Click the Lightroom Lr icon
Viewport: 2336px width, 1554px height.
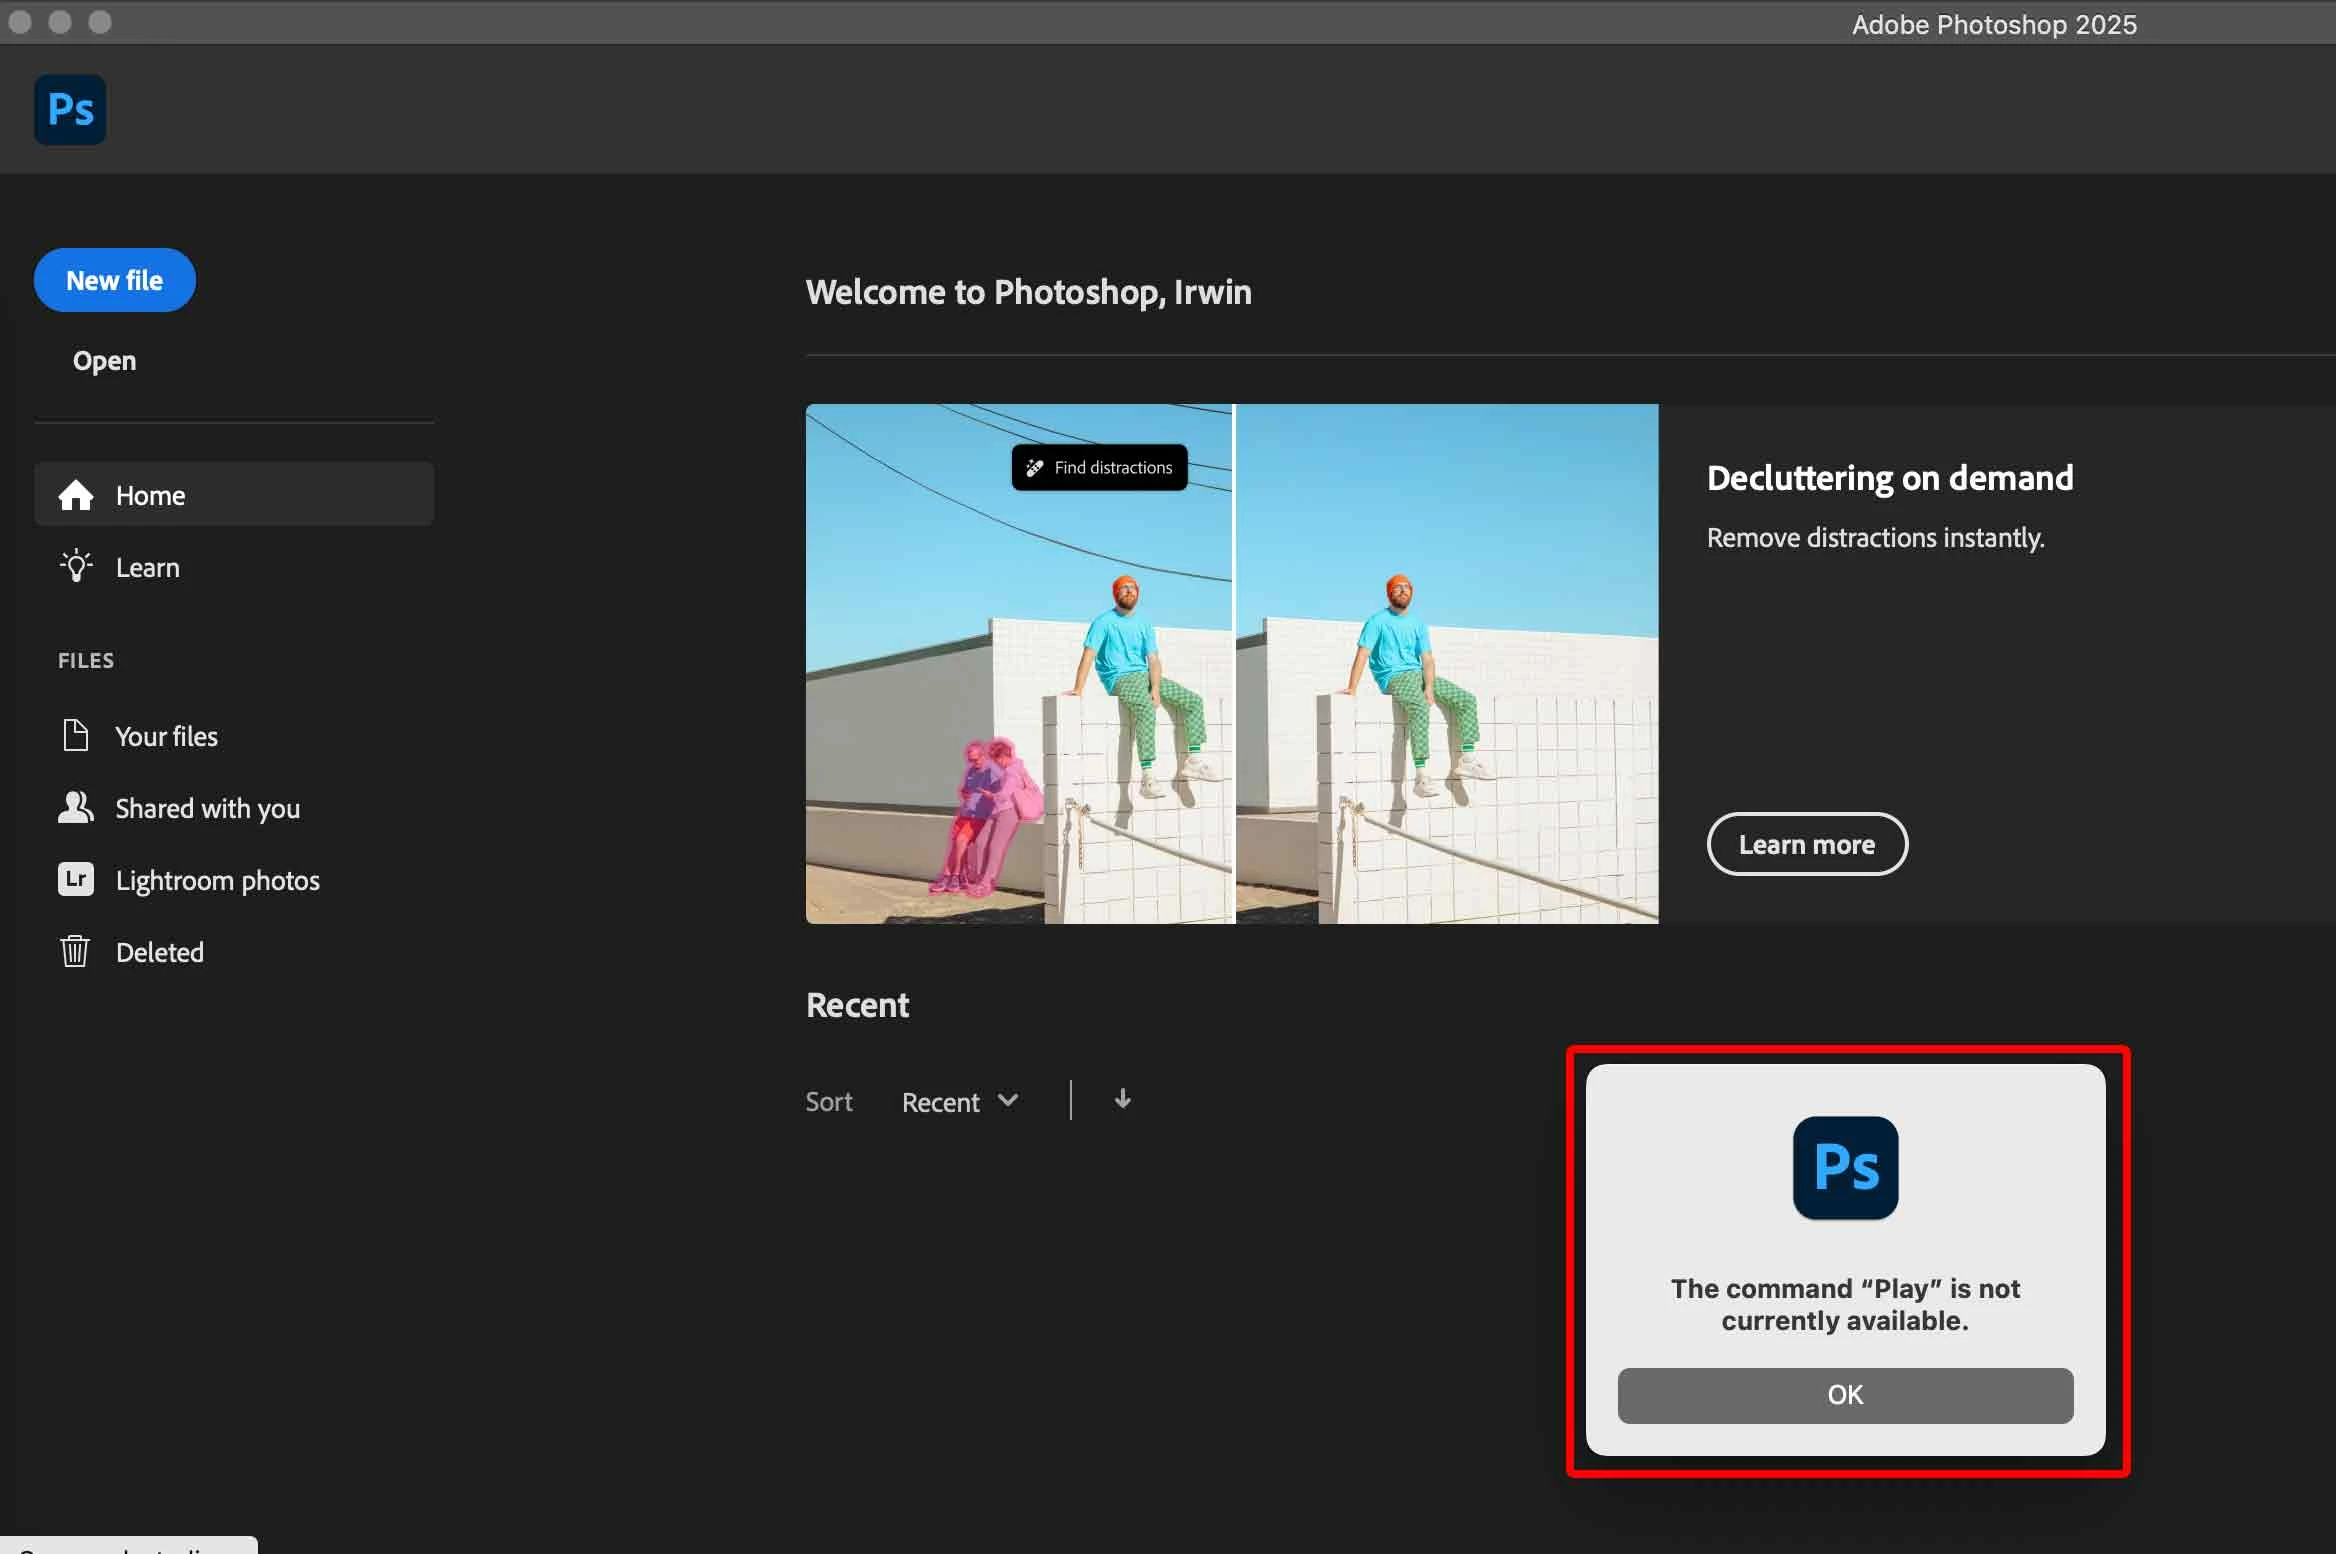(76, 879)
